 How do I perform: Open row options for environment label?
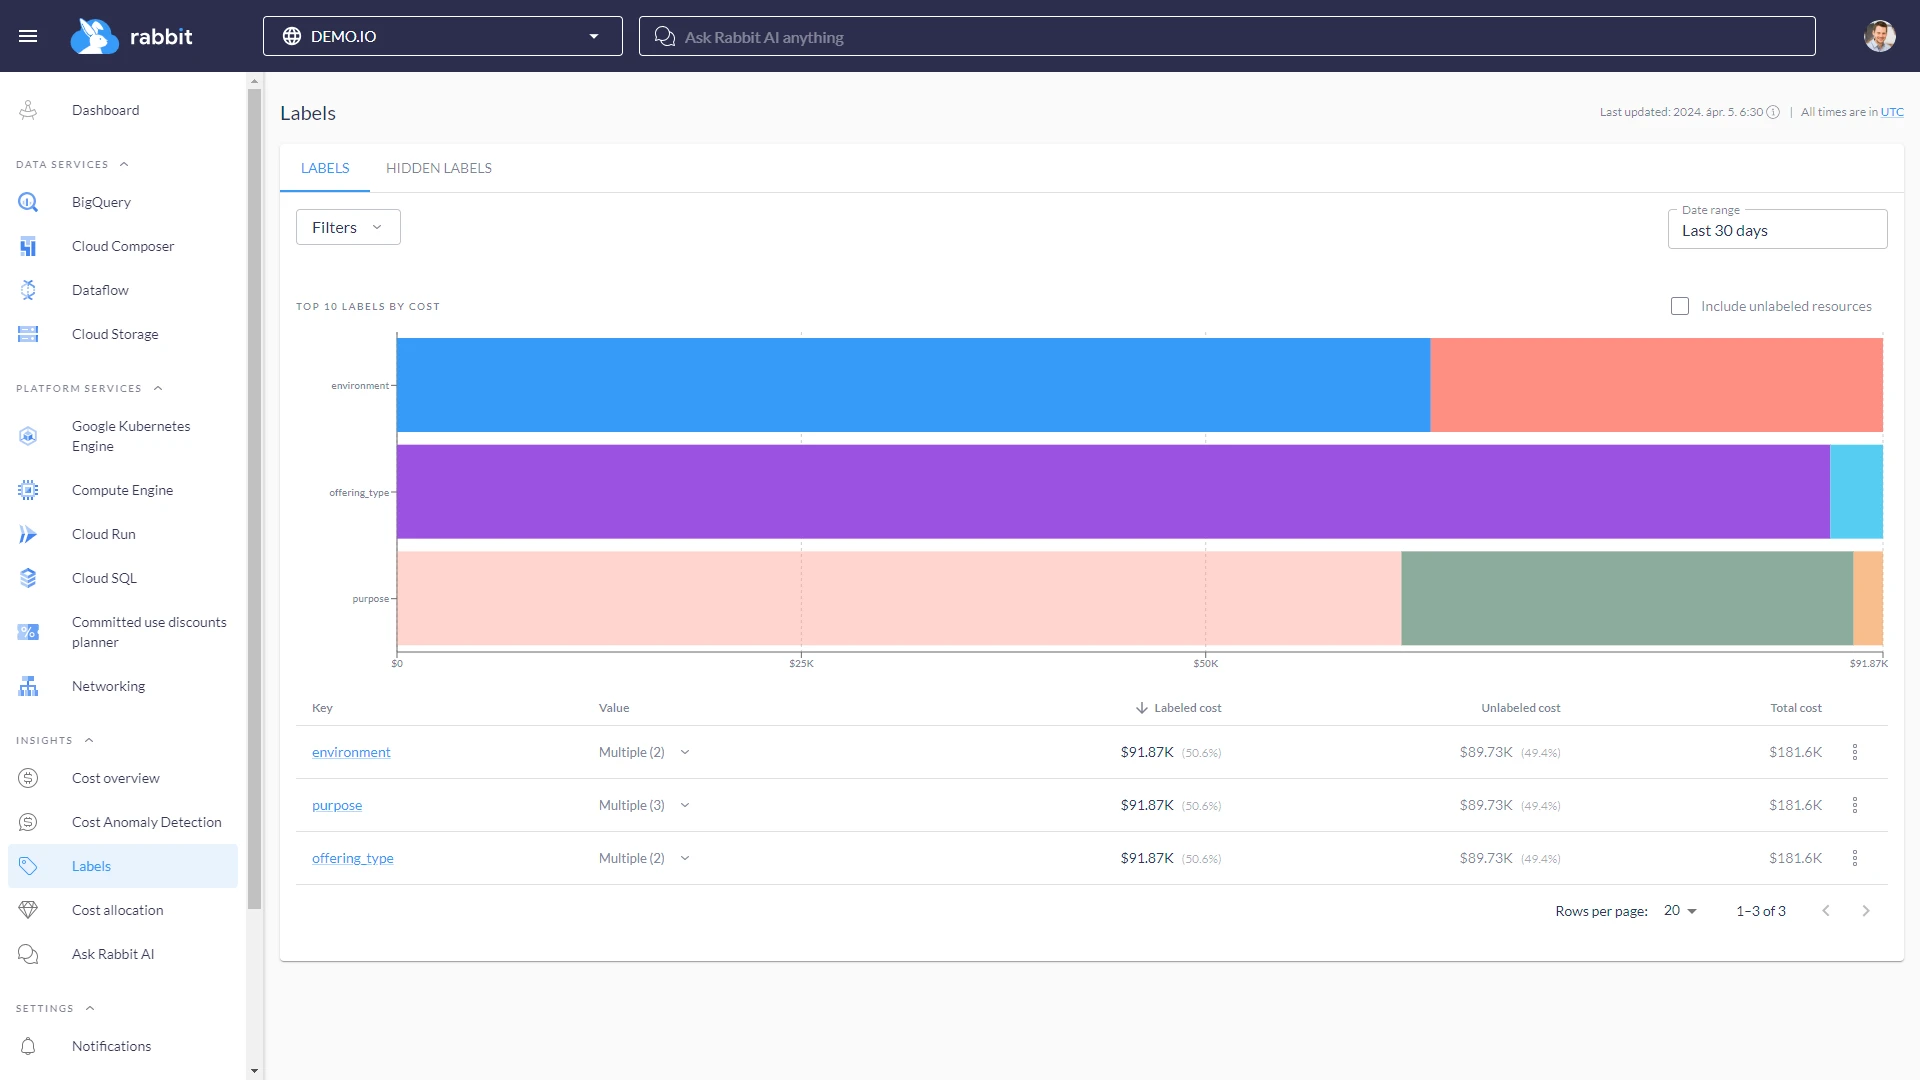tap(1854, 752)
